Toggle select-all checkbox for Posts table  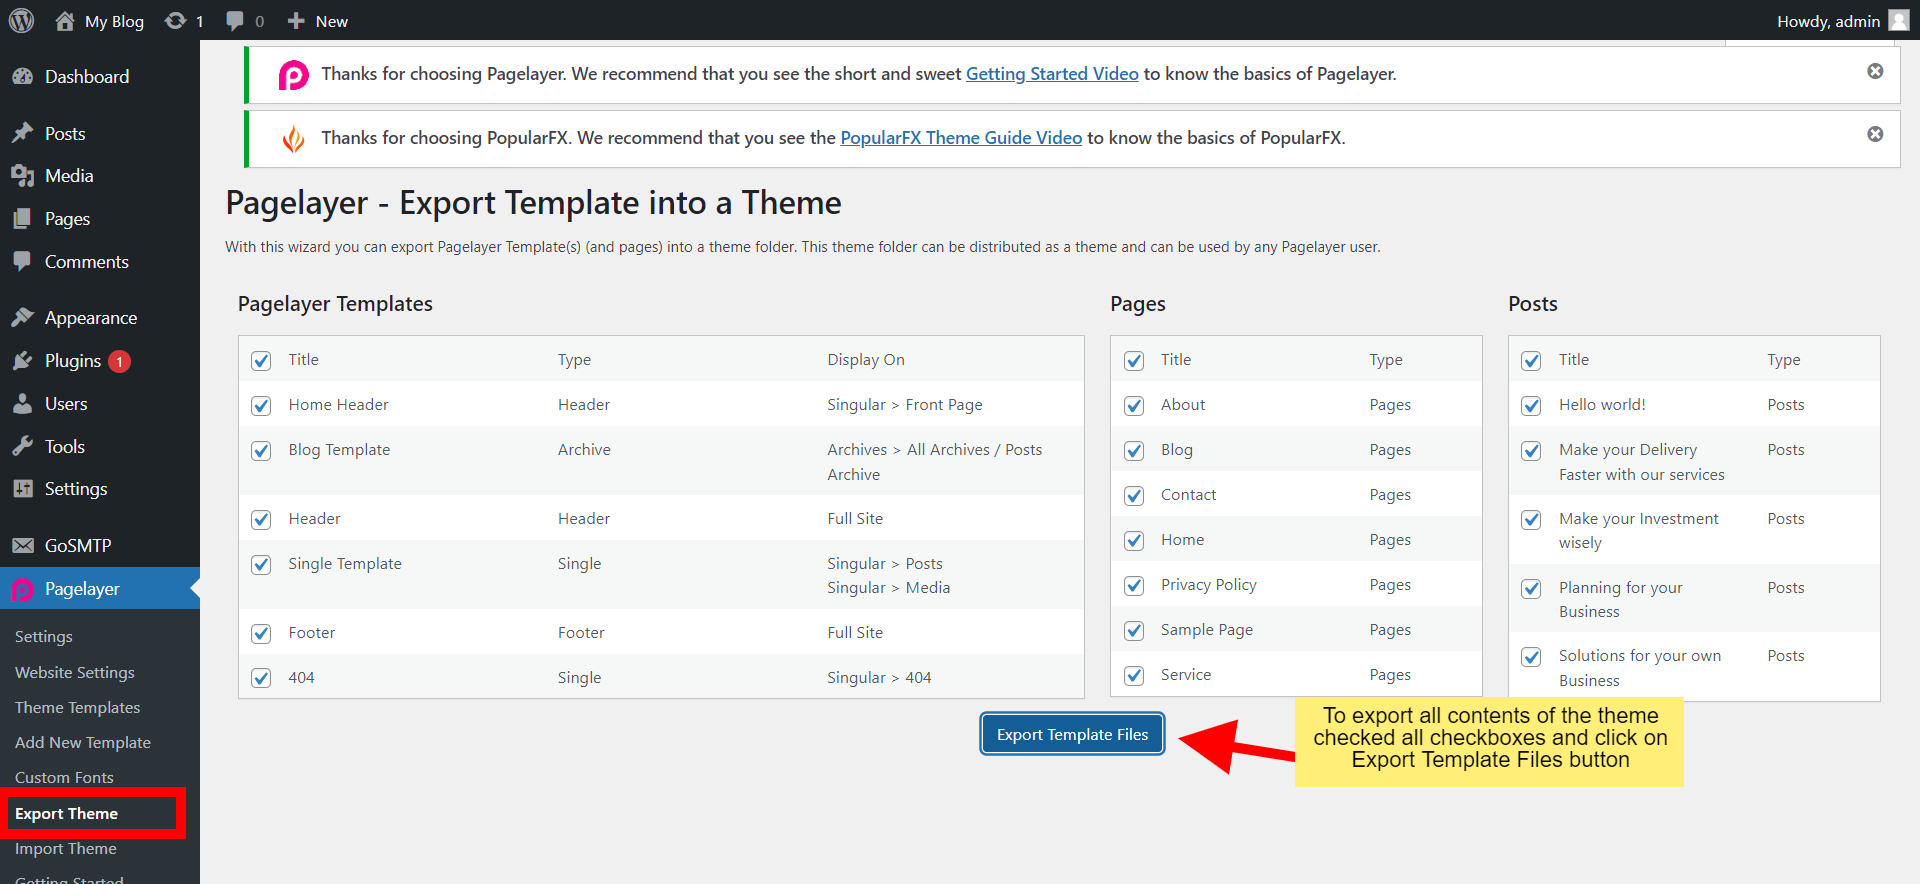[x=1531, y=361]
